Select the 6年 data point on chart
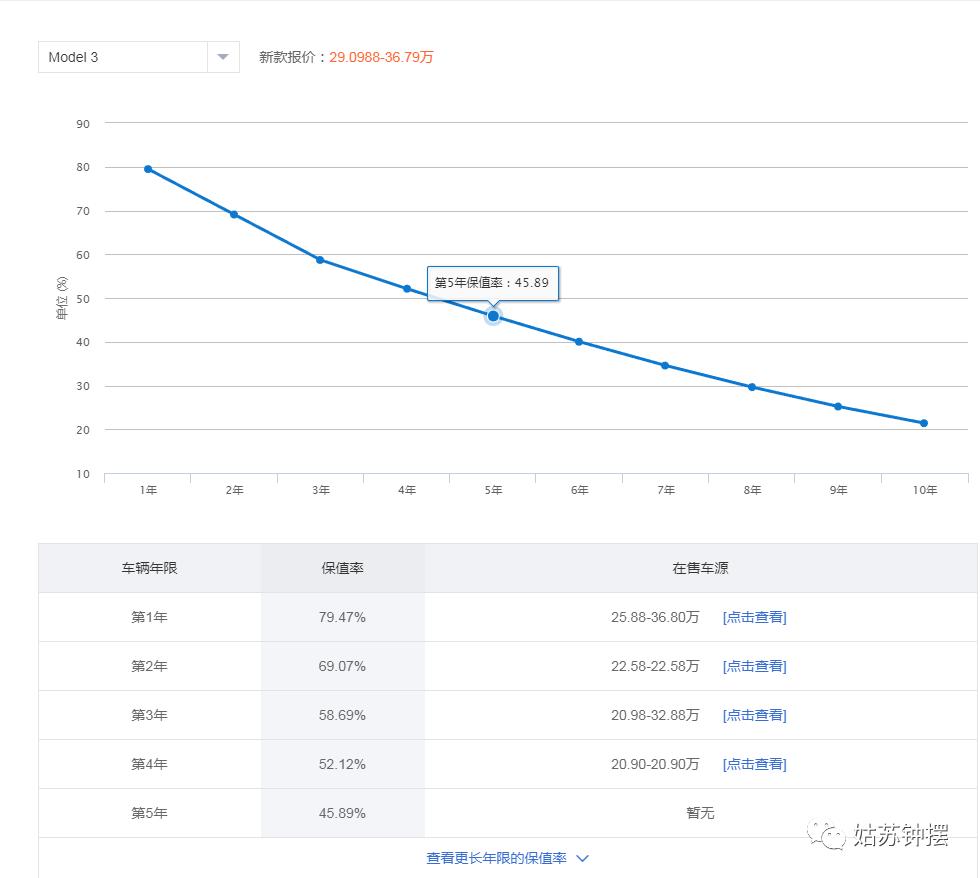Image resolution: width=980 pixels, height=878 pixels. (579, 342)
